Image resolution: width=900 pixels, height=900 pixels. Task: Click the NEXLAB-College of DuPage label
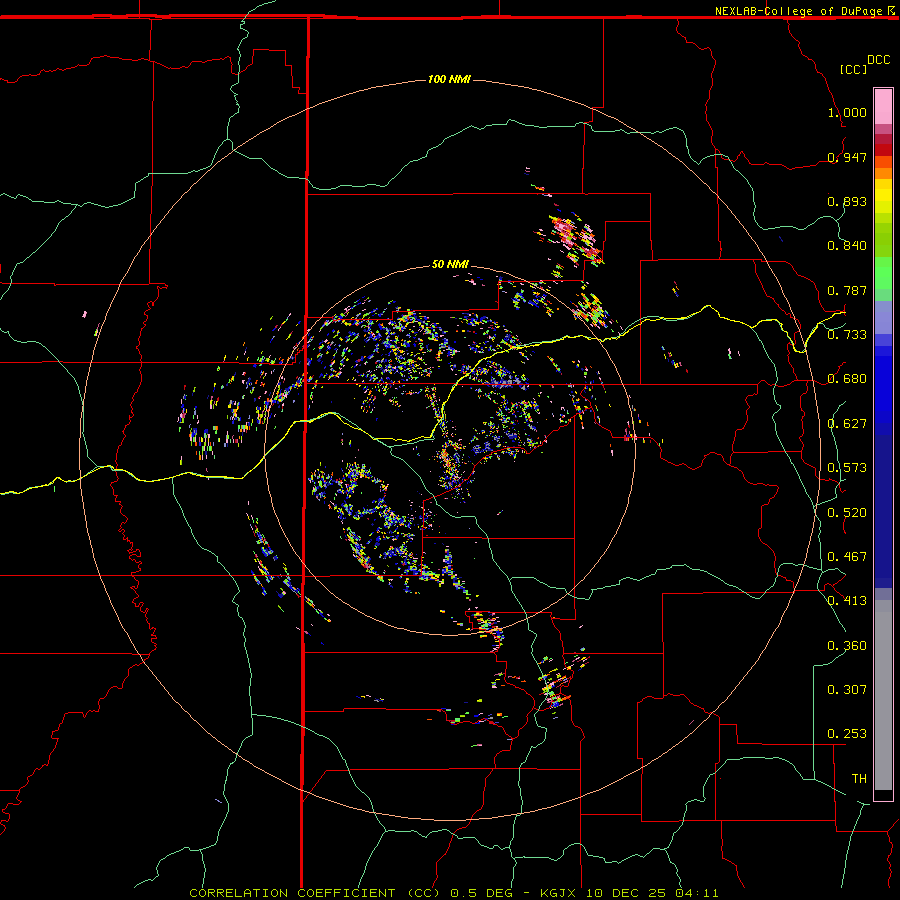click(798, 11)
